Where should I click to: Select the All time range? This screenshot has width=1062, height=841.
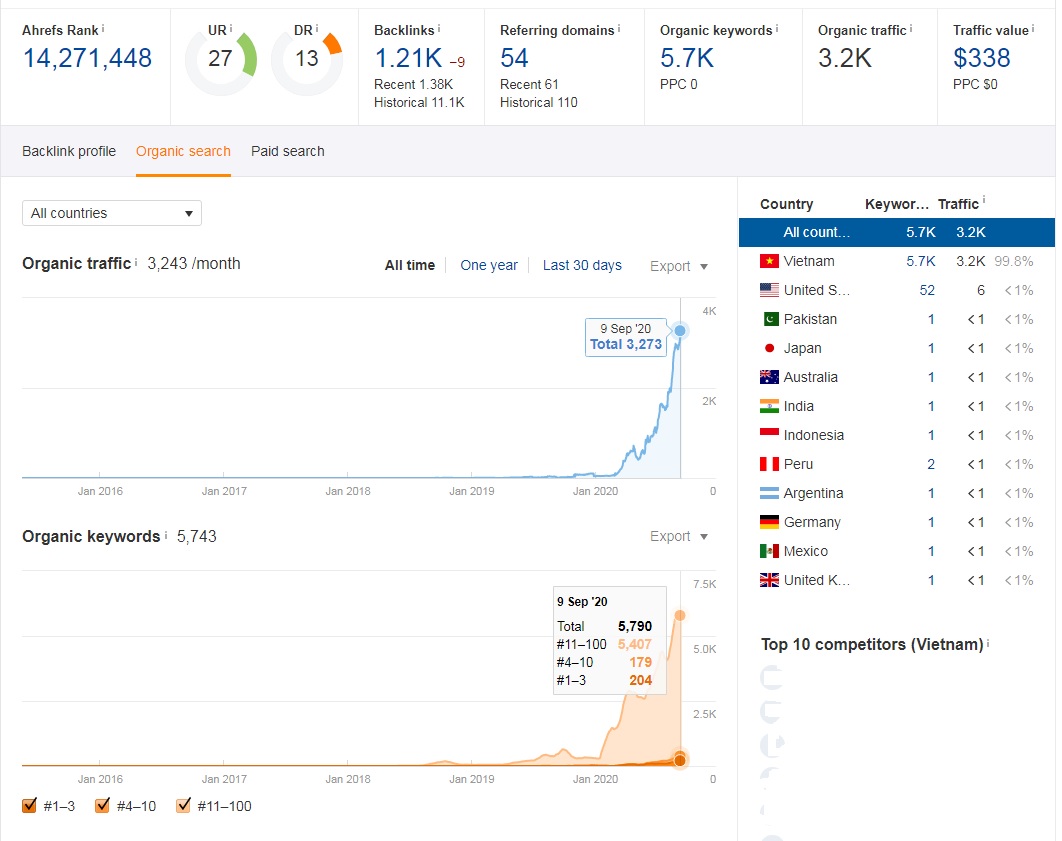(x=410, y=265)
